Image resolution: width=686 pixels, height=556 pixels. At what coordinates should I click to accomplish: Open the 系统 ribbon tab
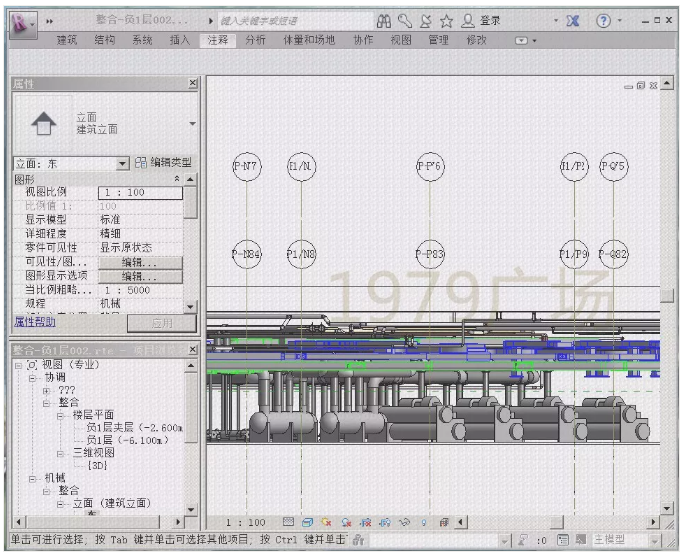pos(142,40)
